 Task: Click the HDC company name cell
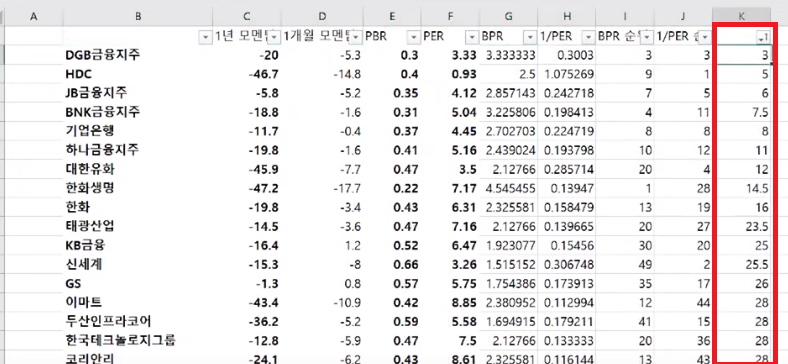coord(138,74)
